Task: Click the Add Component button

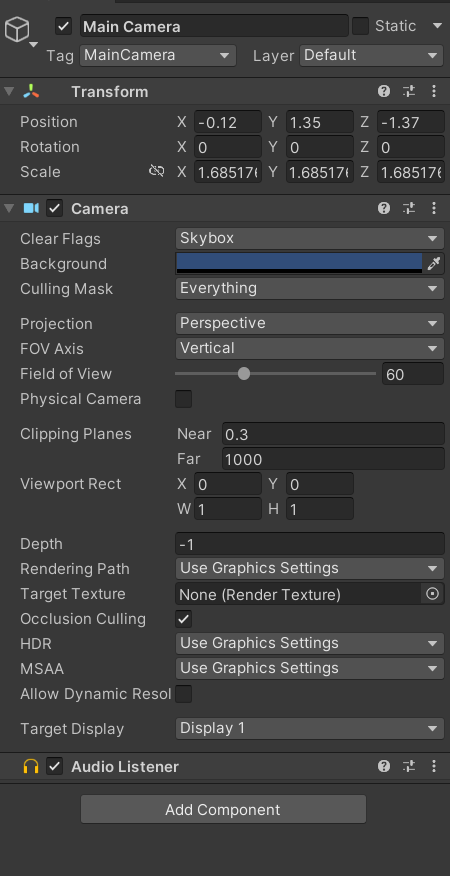Action: pos(223,810)
